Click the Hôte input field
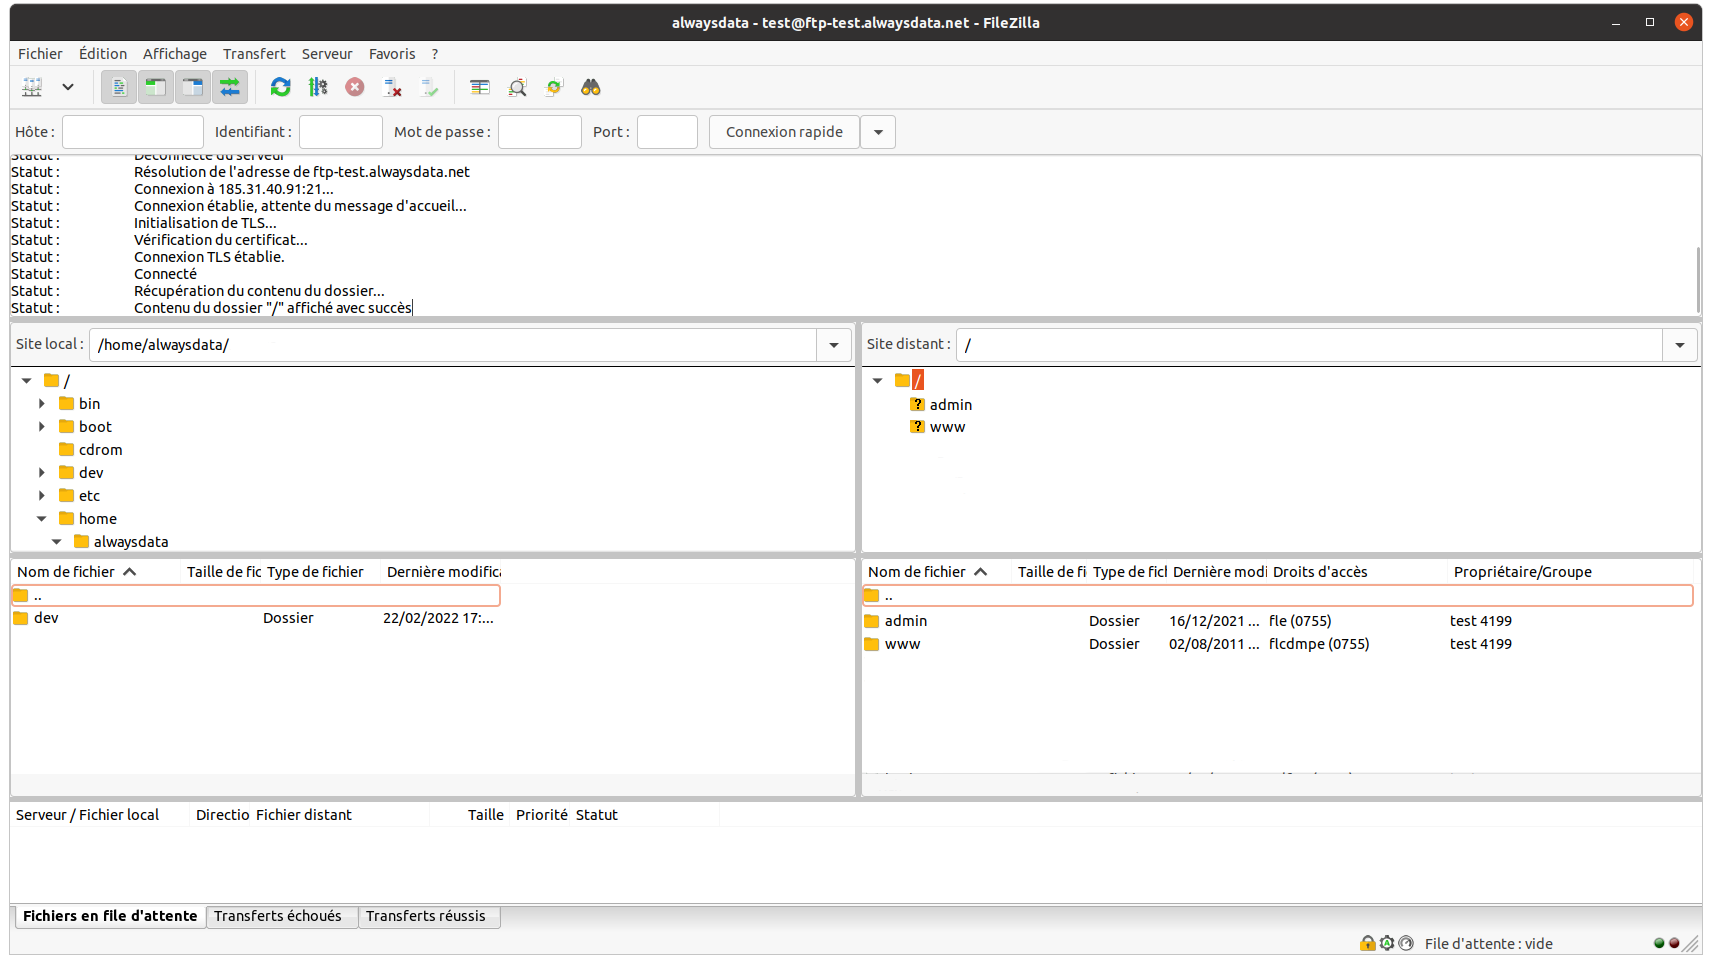The width and height of the screenshot is (1712, 968). tap(133, 132)
